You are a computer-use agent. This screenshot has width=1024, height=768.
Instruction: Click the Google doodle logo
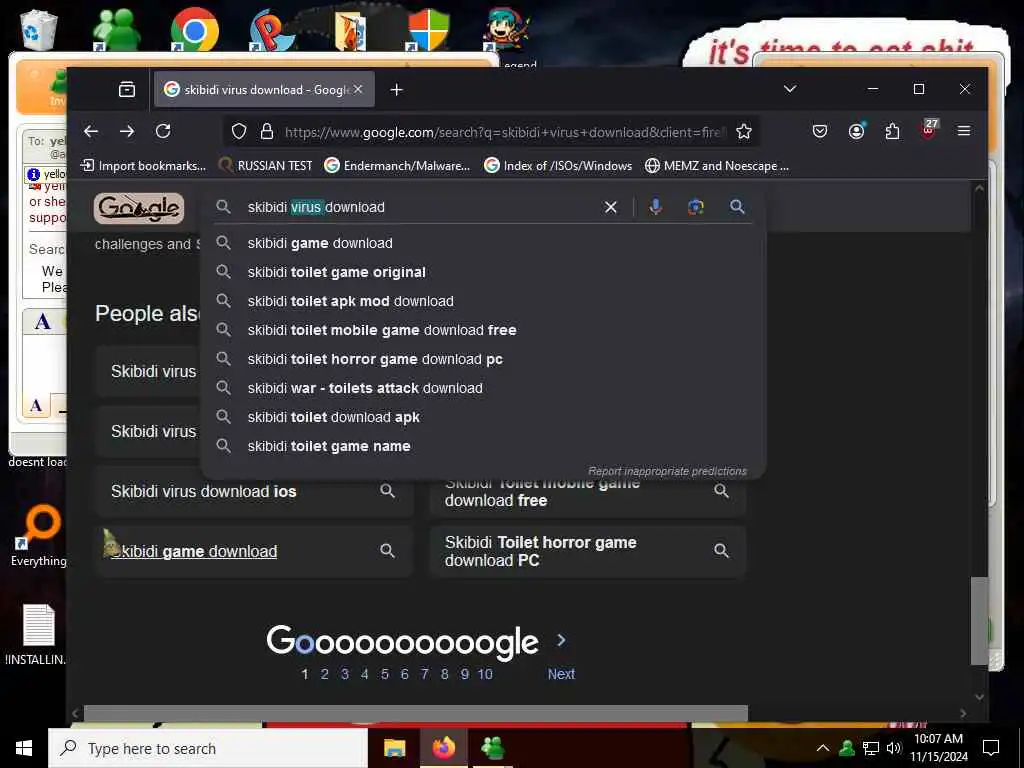(138, 208)
